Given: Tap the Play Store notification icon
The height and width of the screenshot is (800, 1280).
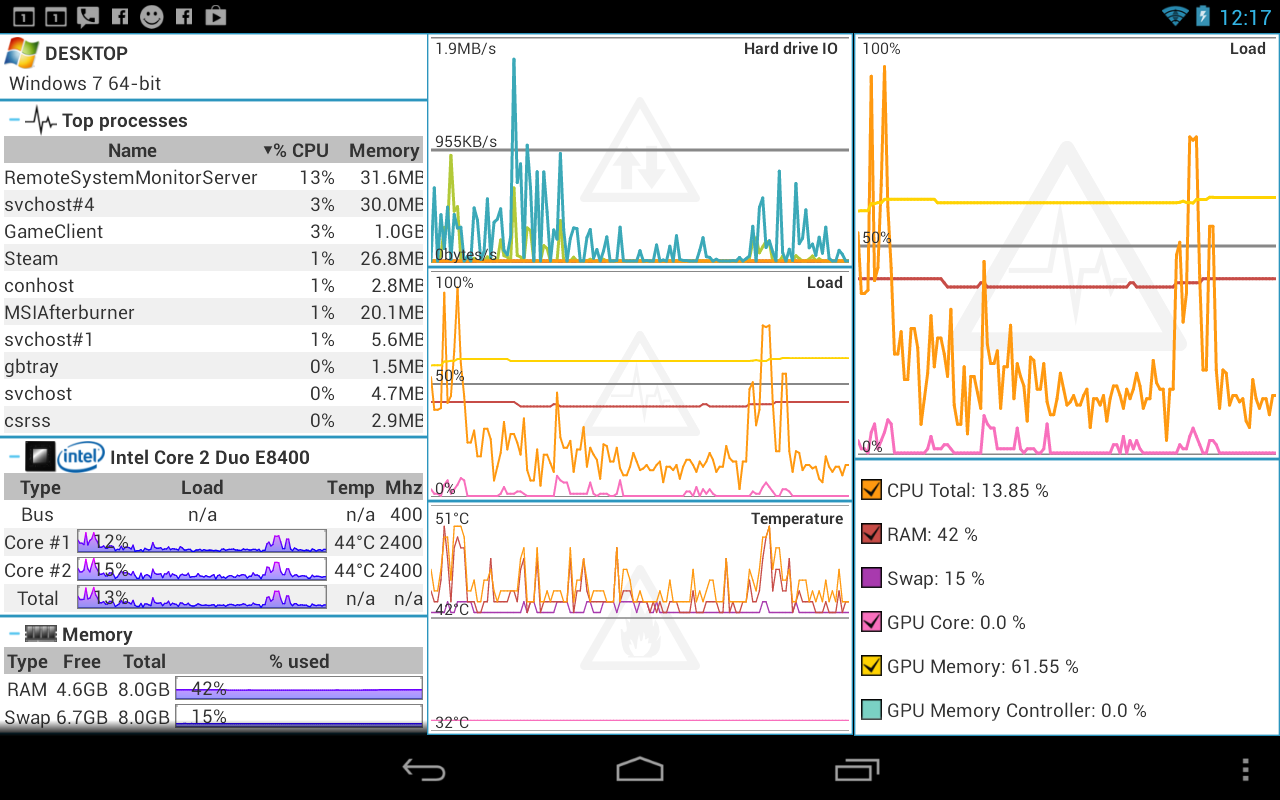Looking at the screenshot, I should click(x=214, y=16).
